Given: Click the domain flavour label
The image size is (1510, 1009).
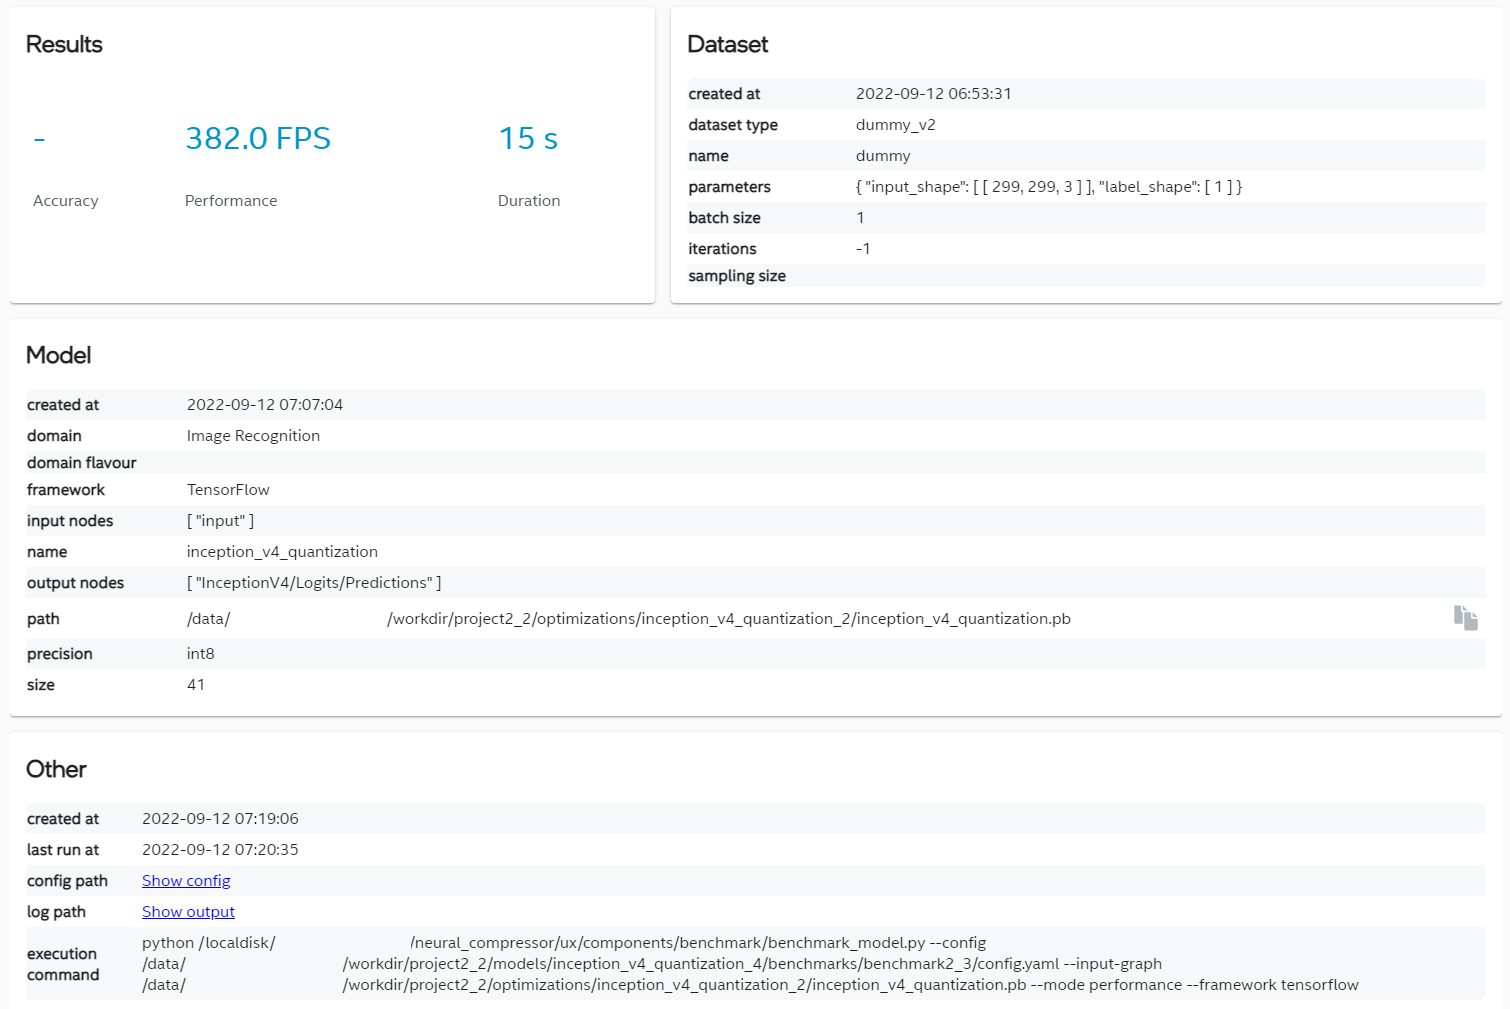Looking at the screenshot, I should (x=82, y=462).
